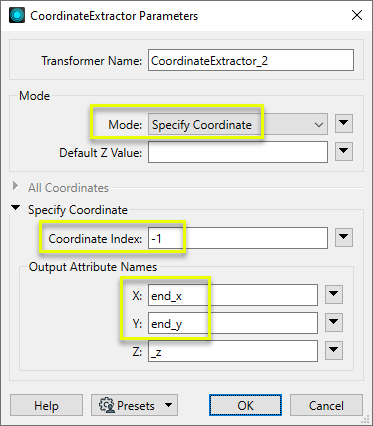The image size is (373, 426).
Task: Open Help for this transformer
Action: [46, 405]
